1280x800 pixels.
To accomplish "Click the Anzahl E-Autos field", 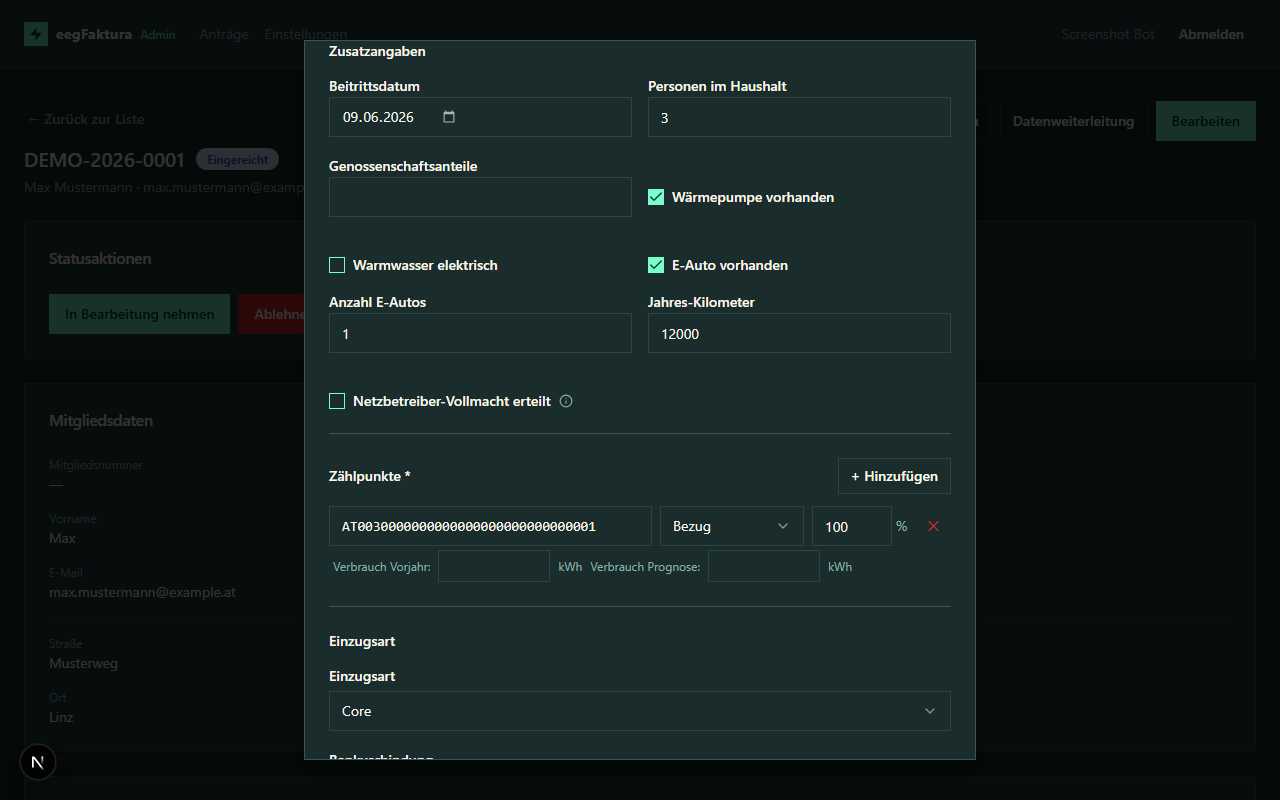I will (480, 333).
